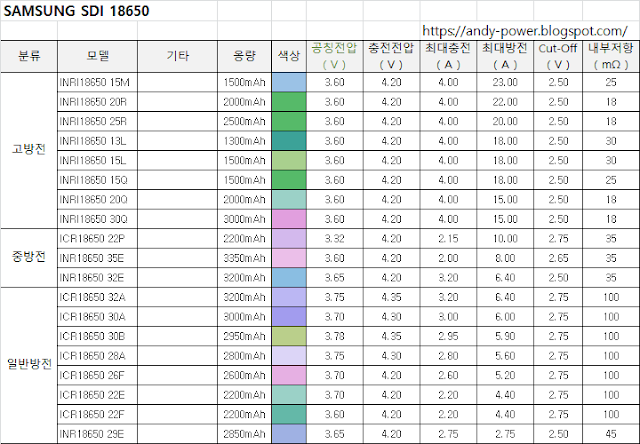Open the andy-power.blogspot.com link
Viewport: 640px width, 444px height.
[524, 31]
